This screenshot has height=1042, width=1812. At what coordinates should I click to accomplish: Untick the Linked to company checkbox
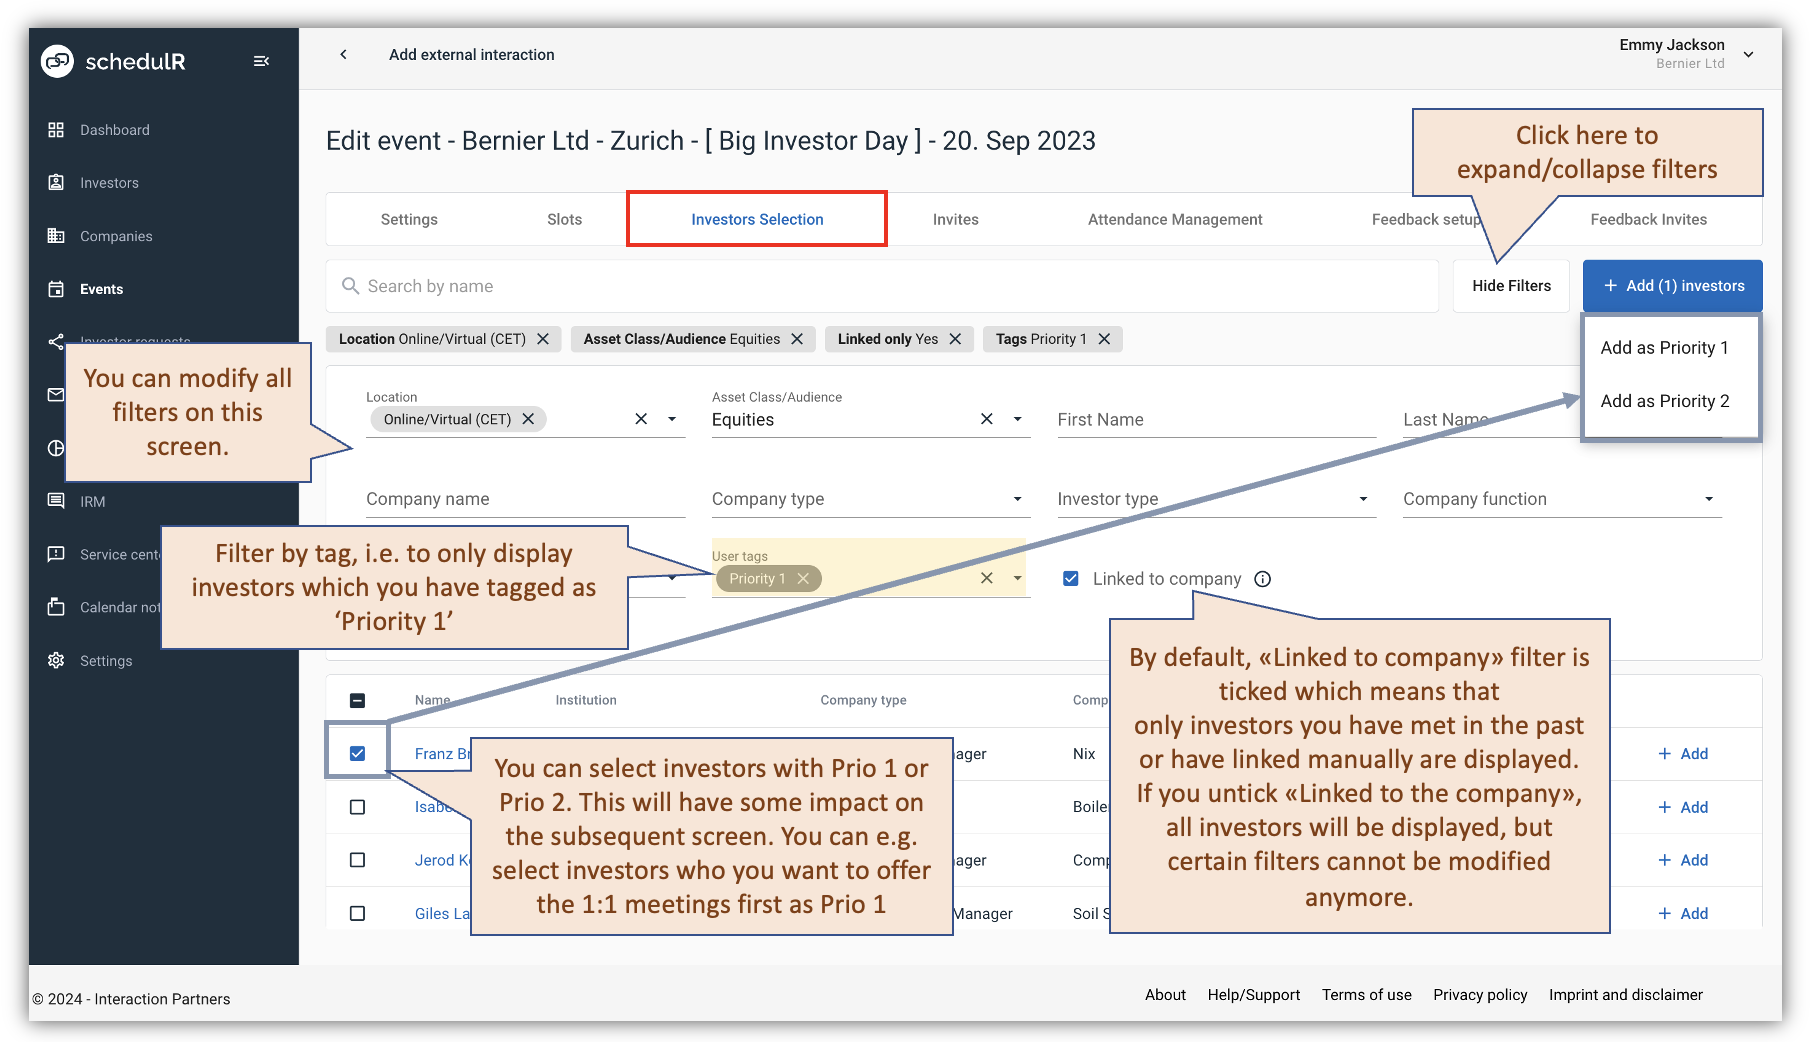(1071, 578)
